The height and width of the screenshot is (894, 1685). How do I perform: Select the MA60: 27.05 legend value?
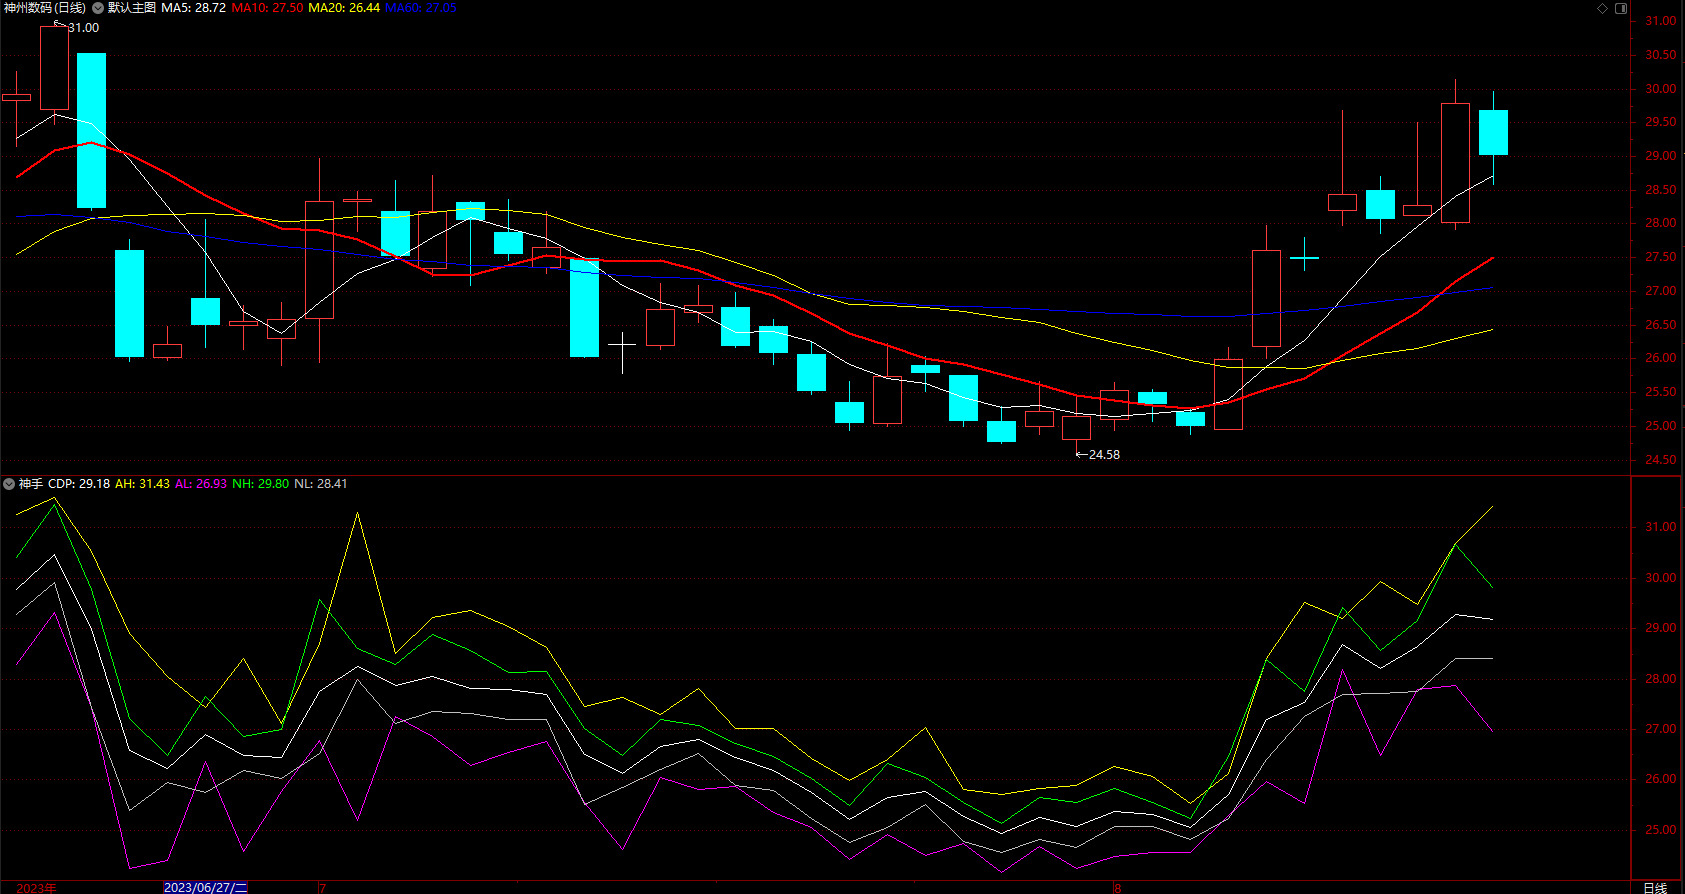(x=420, y=8)
